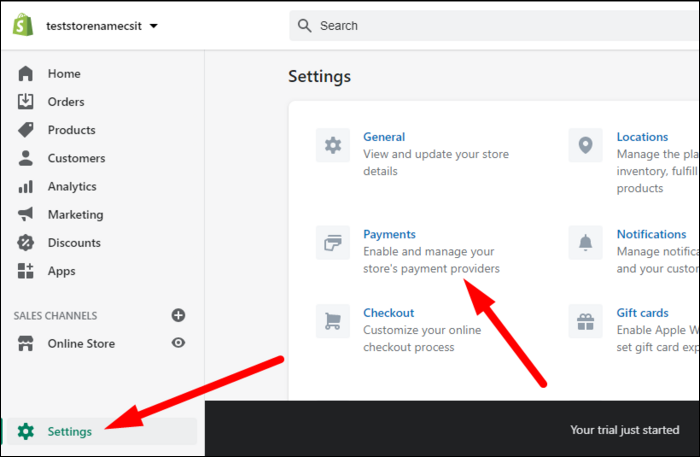Open the store name dropdown
The image size is (700, 457).
tap(153, 26)
